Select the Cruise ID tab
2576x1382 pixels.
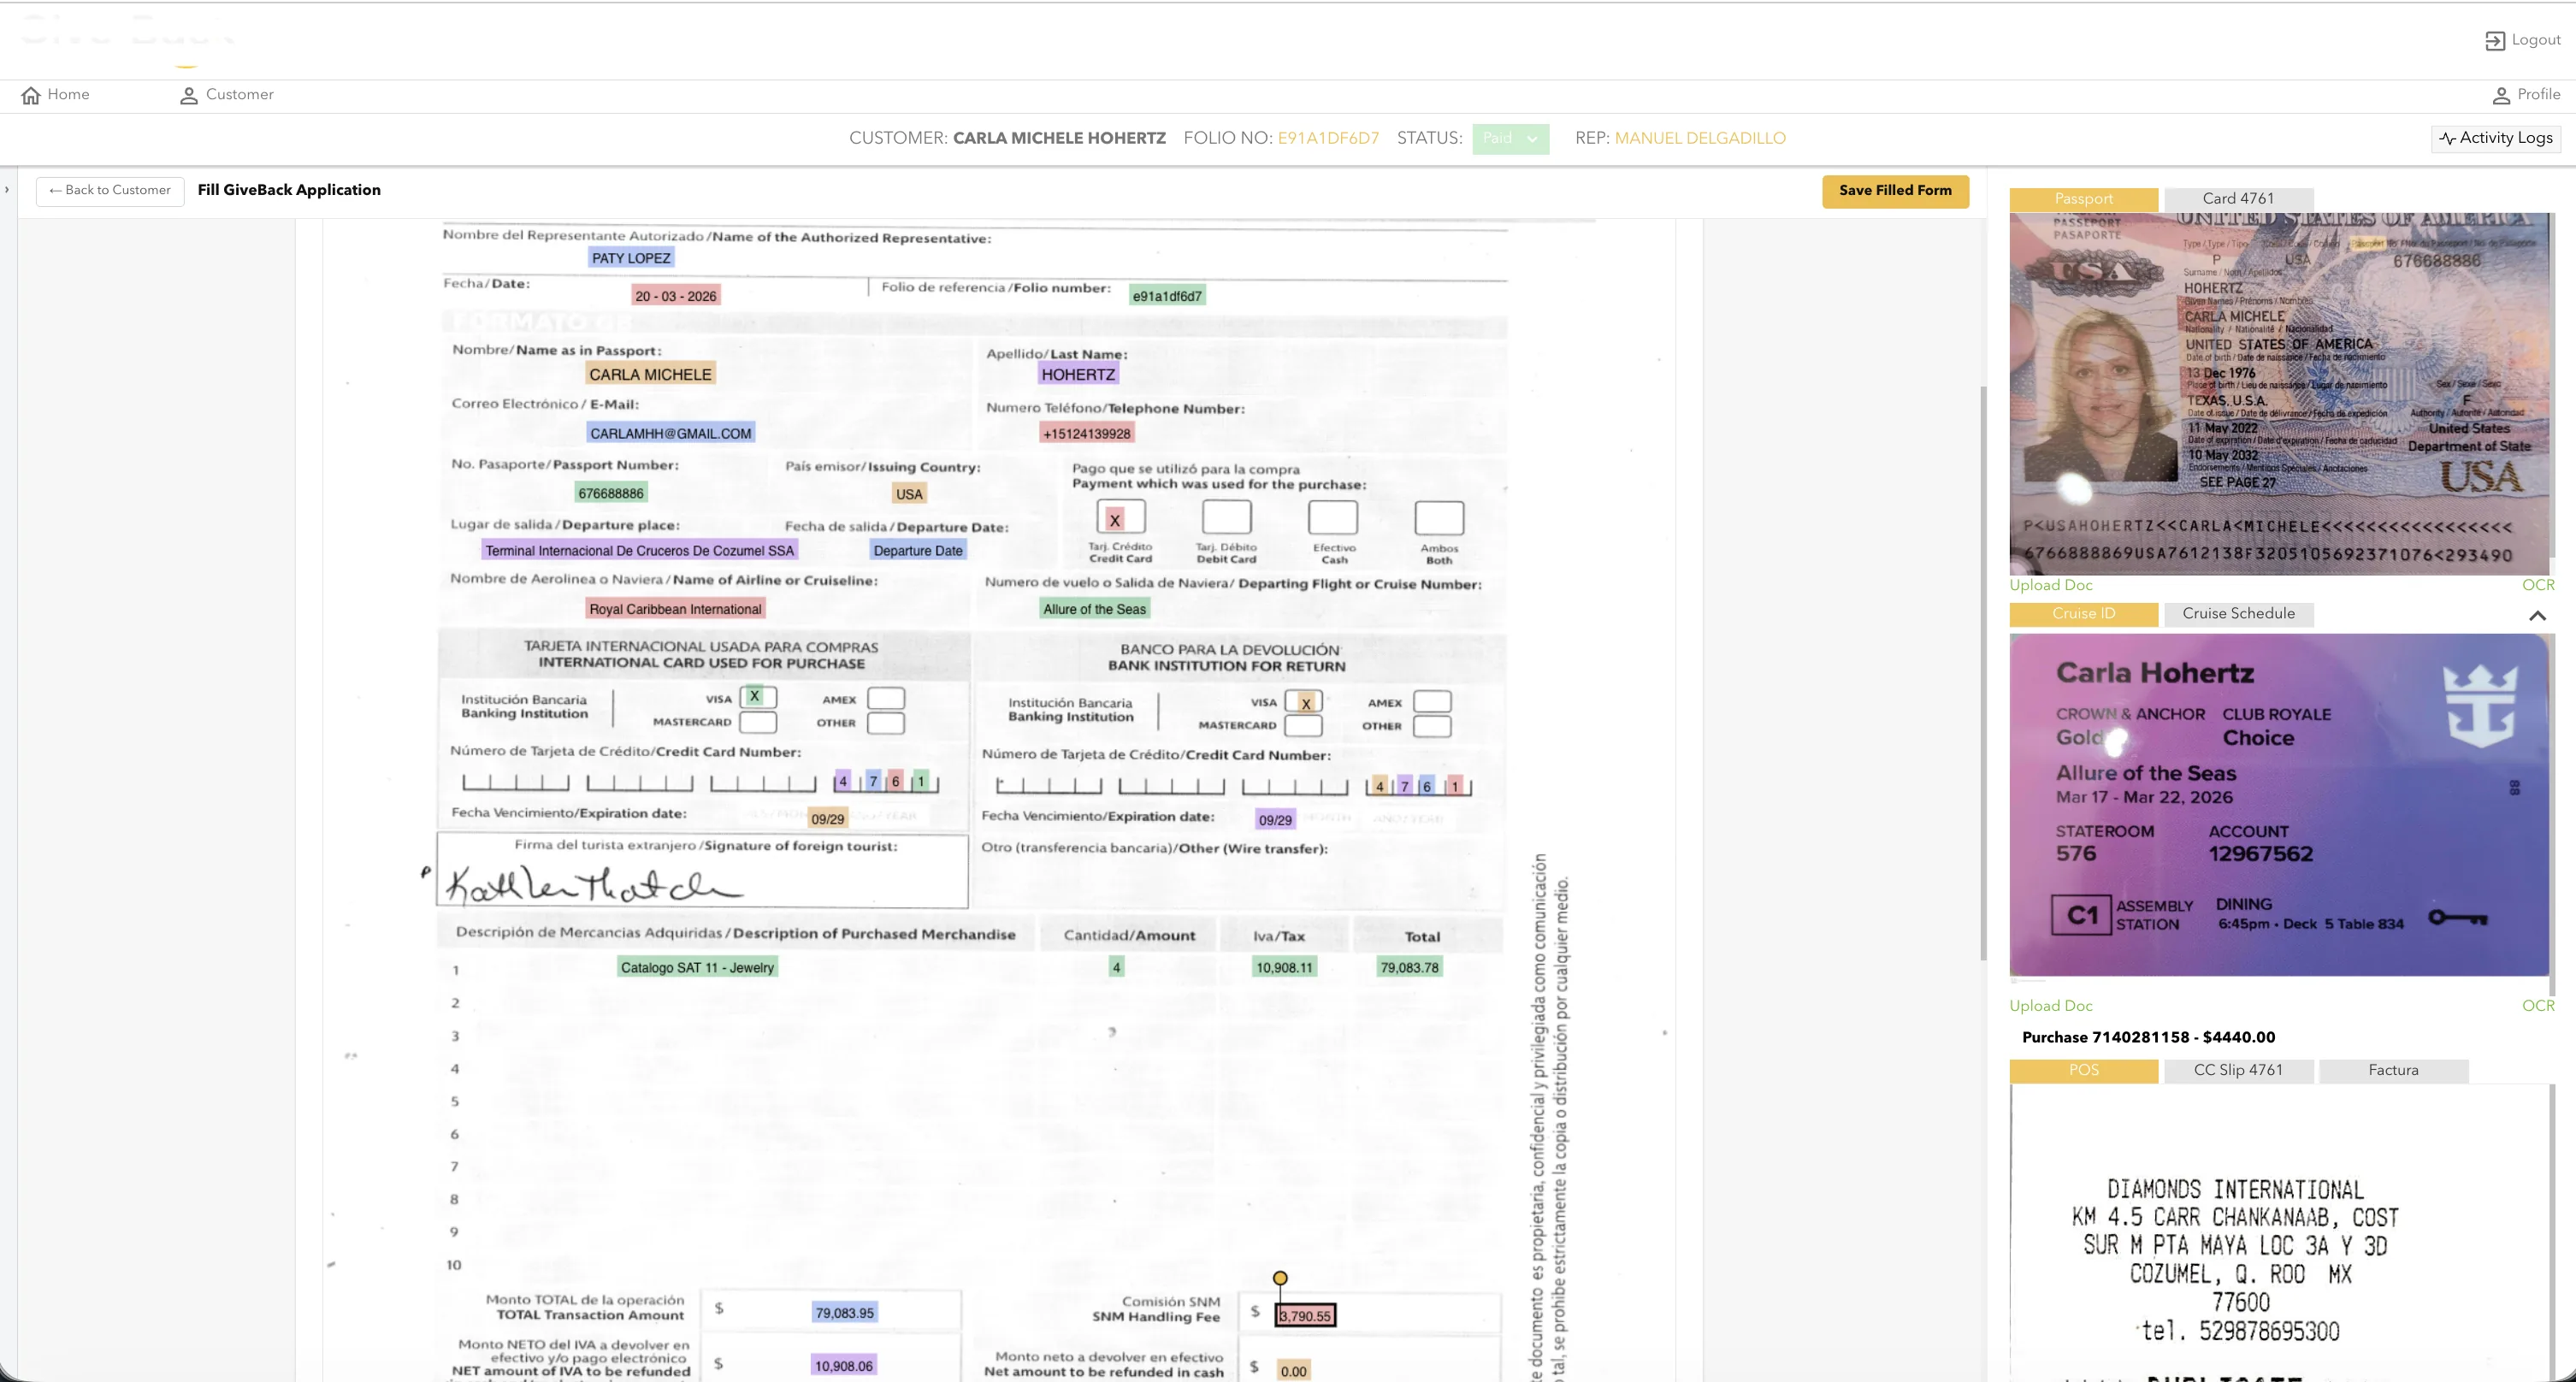pos(2084,614)
